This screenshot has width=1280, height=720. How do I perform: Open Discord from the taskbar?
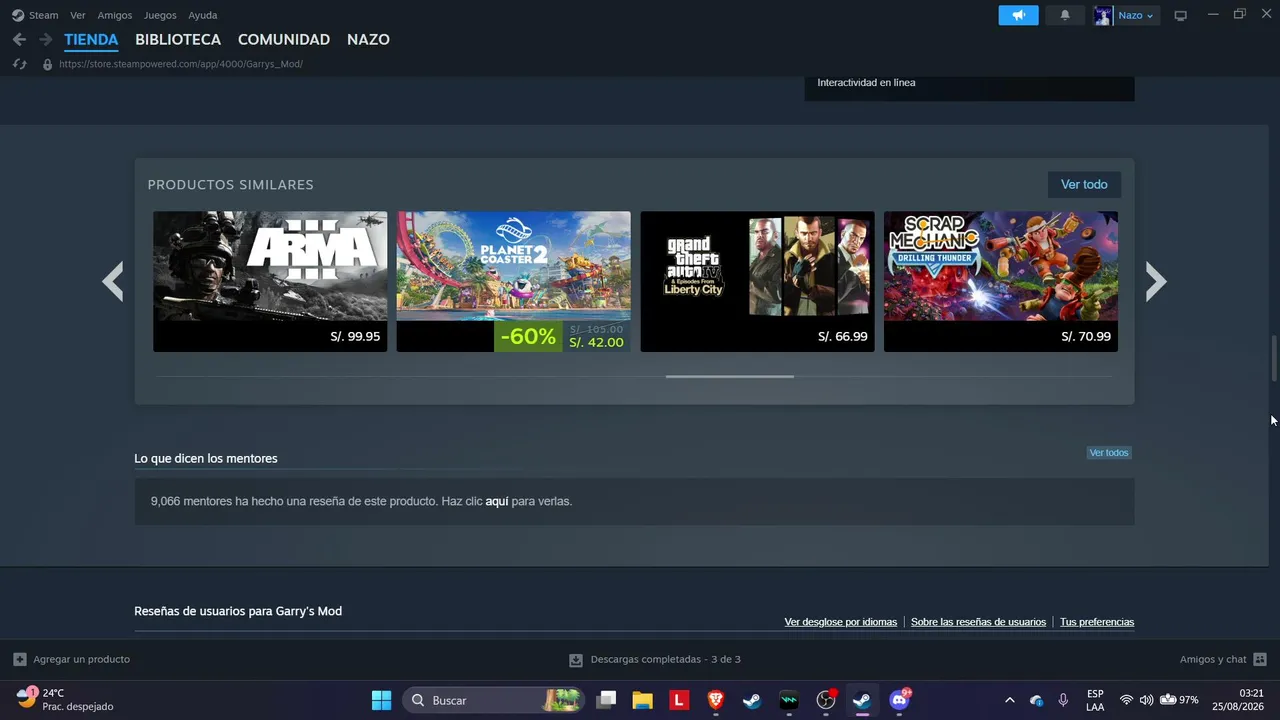pos(900,700)
